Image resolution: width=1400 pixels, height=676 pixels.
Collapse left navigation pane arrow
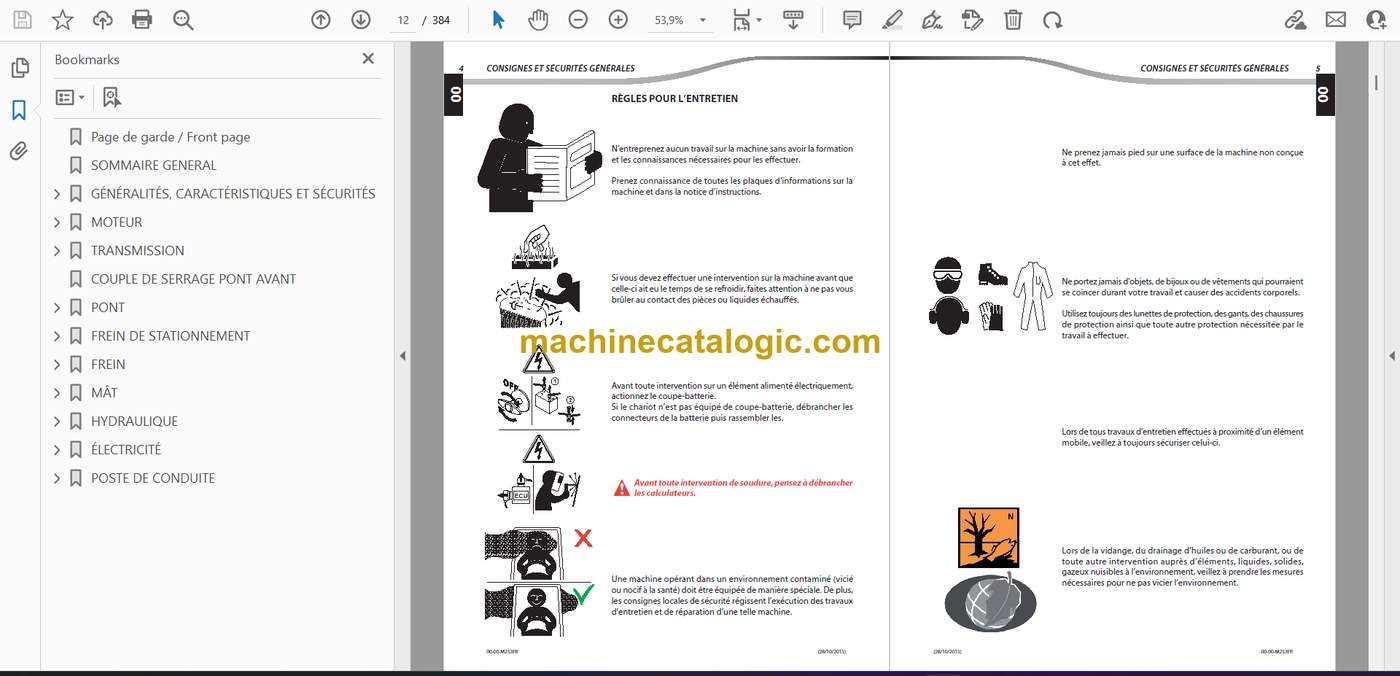tap(402, 356)
